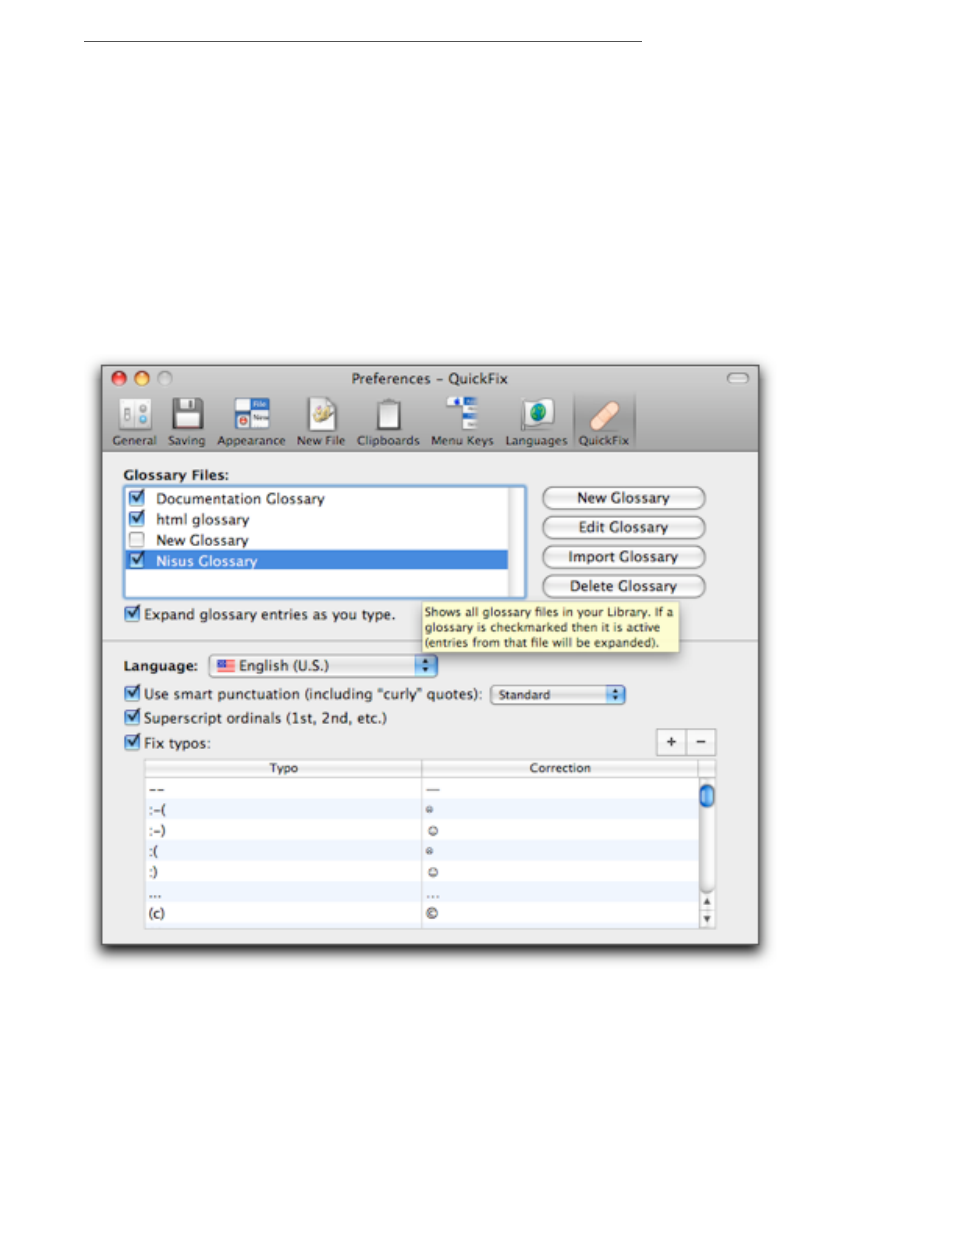Select the ':-)' typo row
This screenshot has width=954, height=1235.
tap(422, 830)
